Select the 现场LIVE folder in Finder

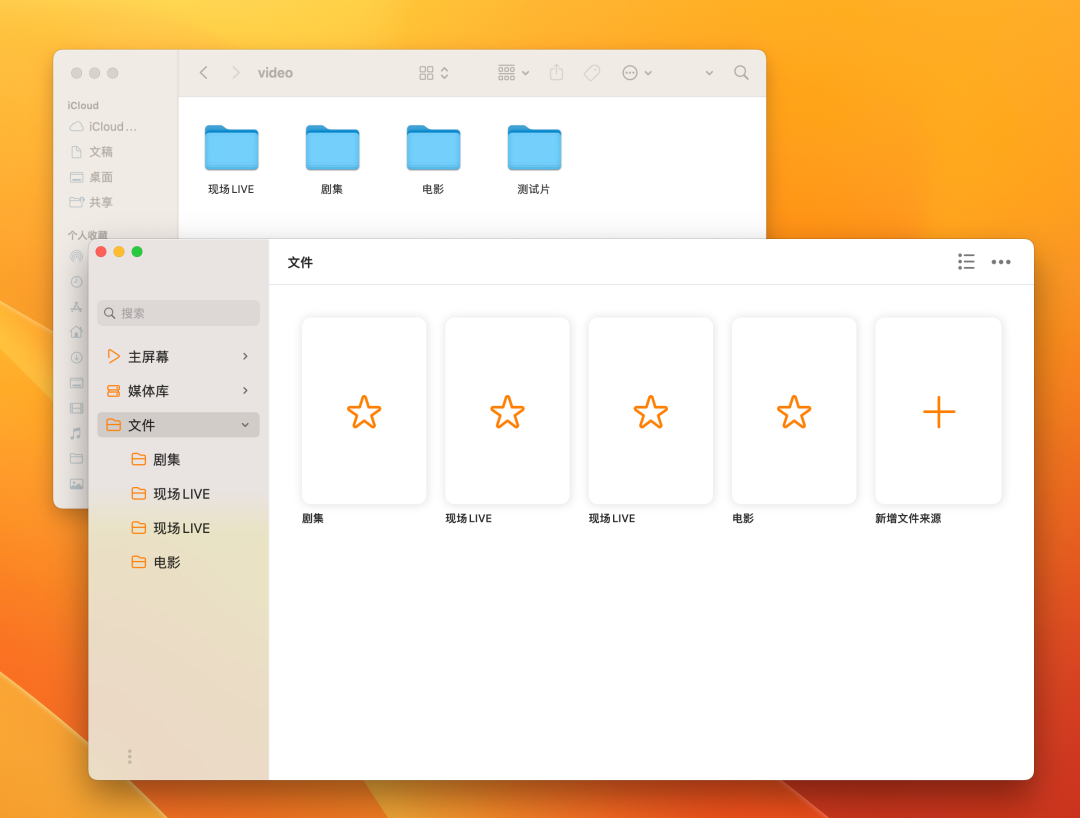click(x=231, y=160)
